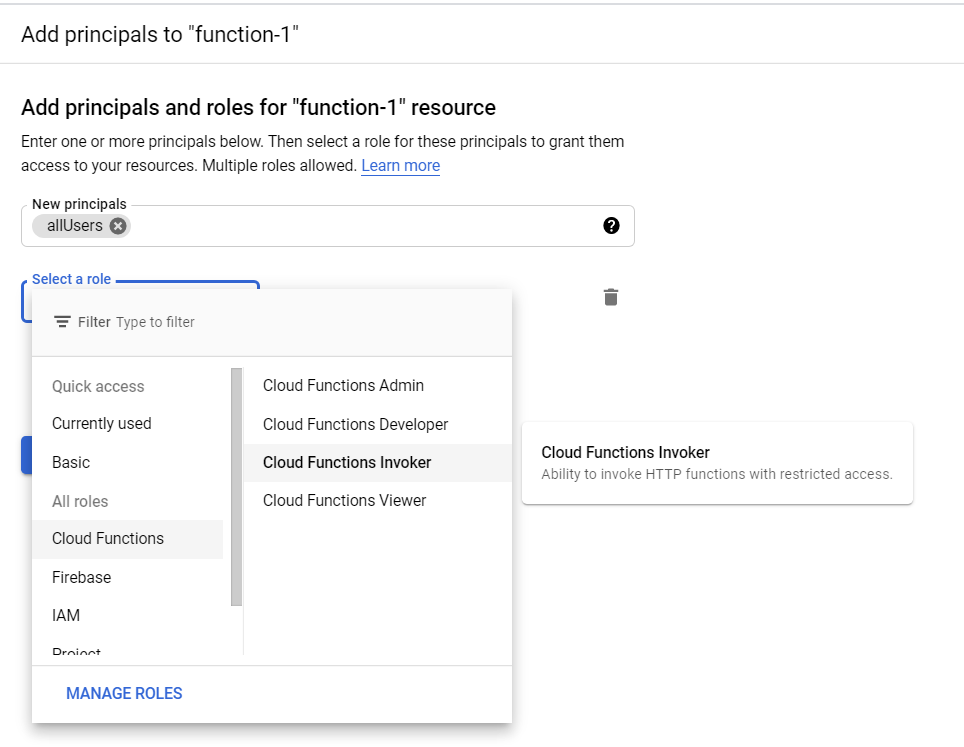Delete role row with trash icon
964x747 pixels.
pos(611,297)
